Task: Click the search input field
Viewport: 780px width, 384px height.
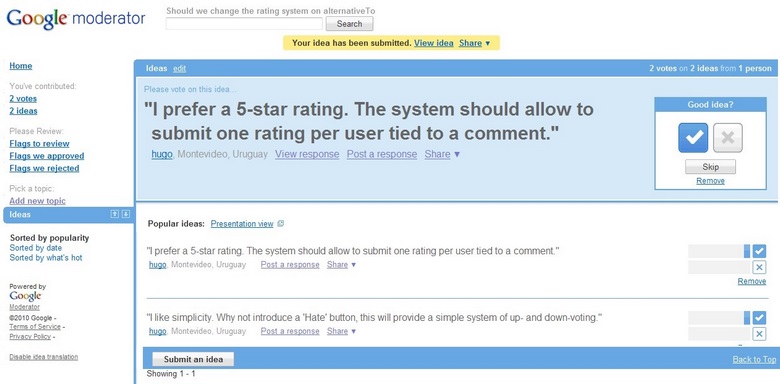Action: click(x=244, y=23)
